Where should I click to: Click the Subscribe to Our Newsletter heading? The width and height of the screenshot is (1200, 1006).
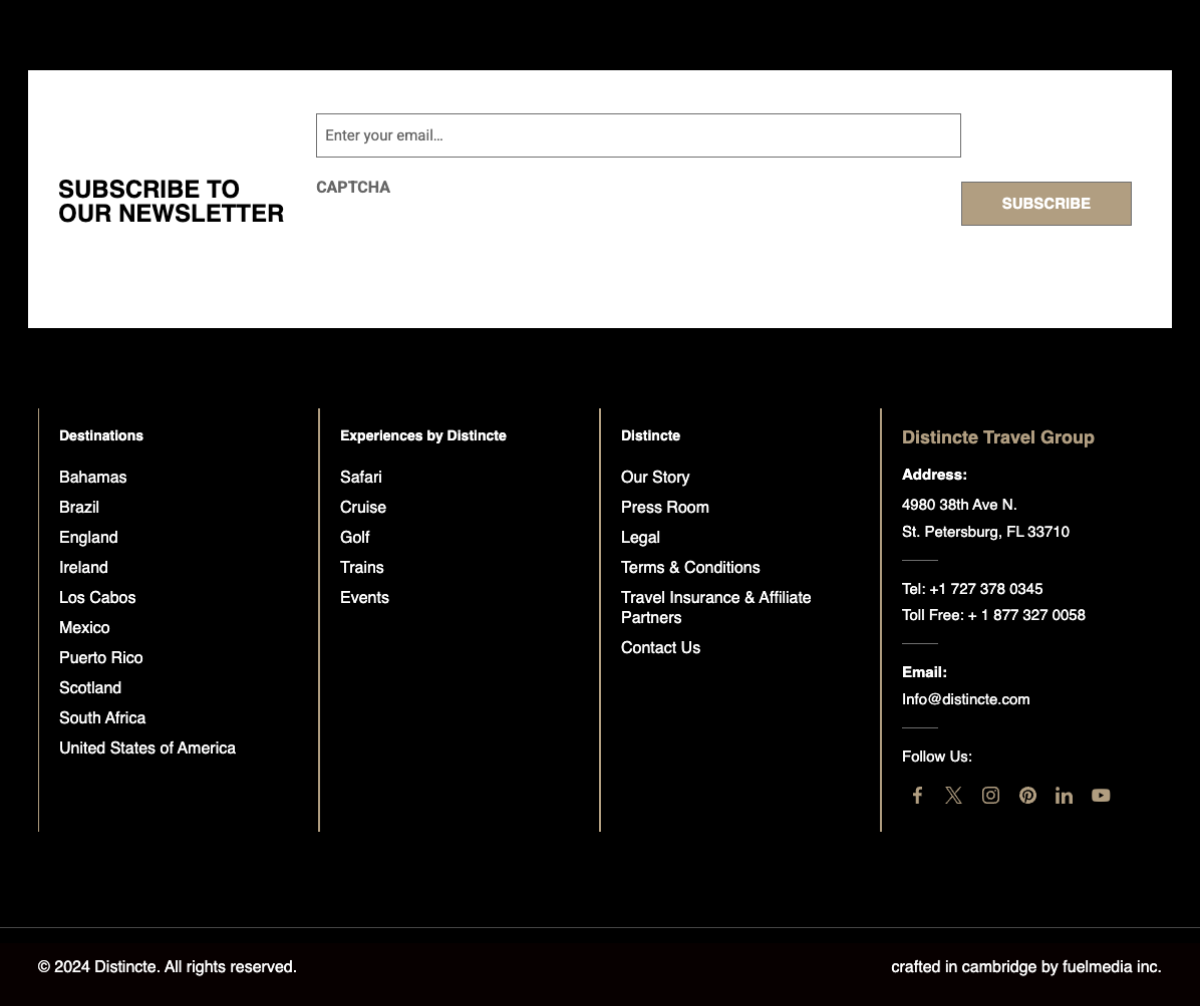tap(171, 201)
